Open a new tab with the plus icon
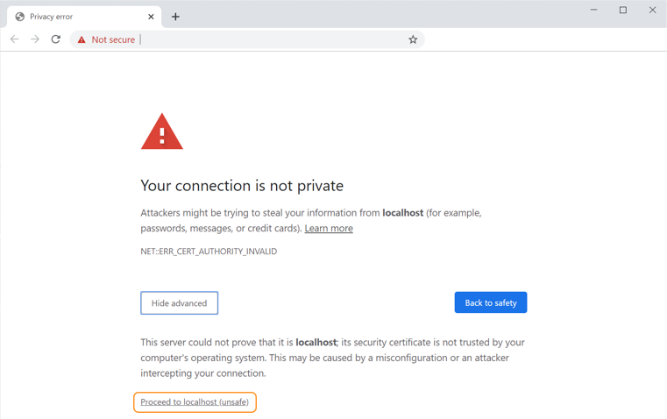Screen dimensions: 667x419 click(x=175, y=17)
